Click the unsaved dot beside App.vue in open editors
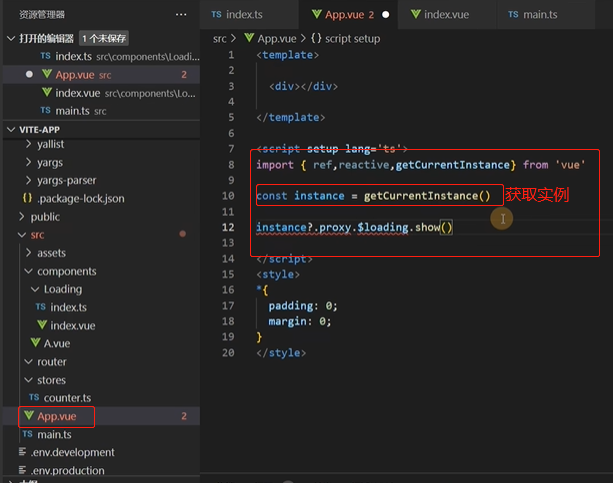Screen dimensions: 613x483 tap(29, 74)
